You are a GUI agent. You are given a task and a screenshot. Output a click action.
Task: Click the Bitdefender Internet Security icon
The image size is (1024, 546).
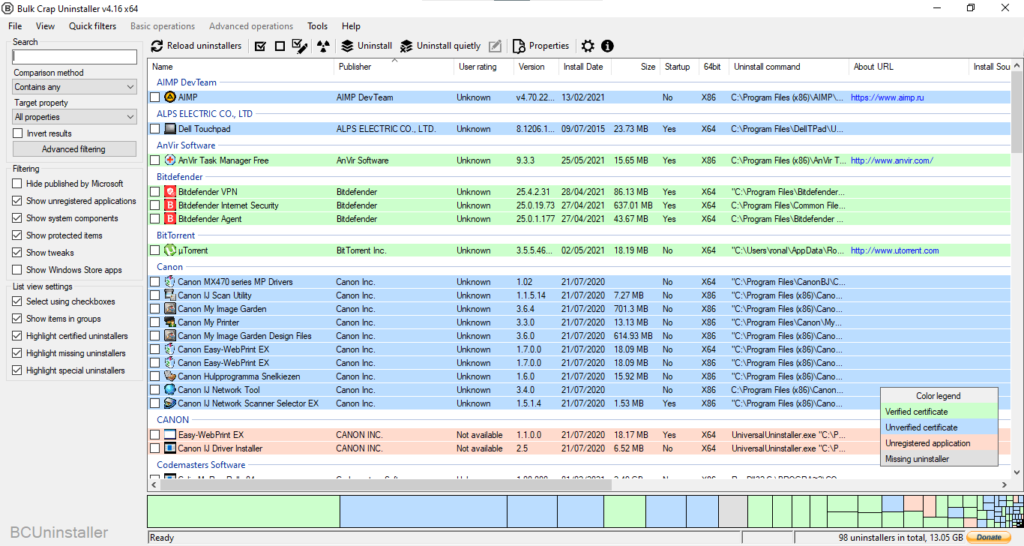(170, 205)
